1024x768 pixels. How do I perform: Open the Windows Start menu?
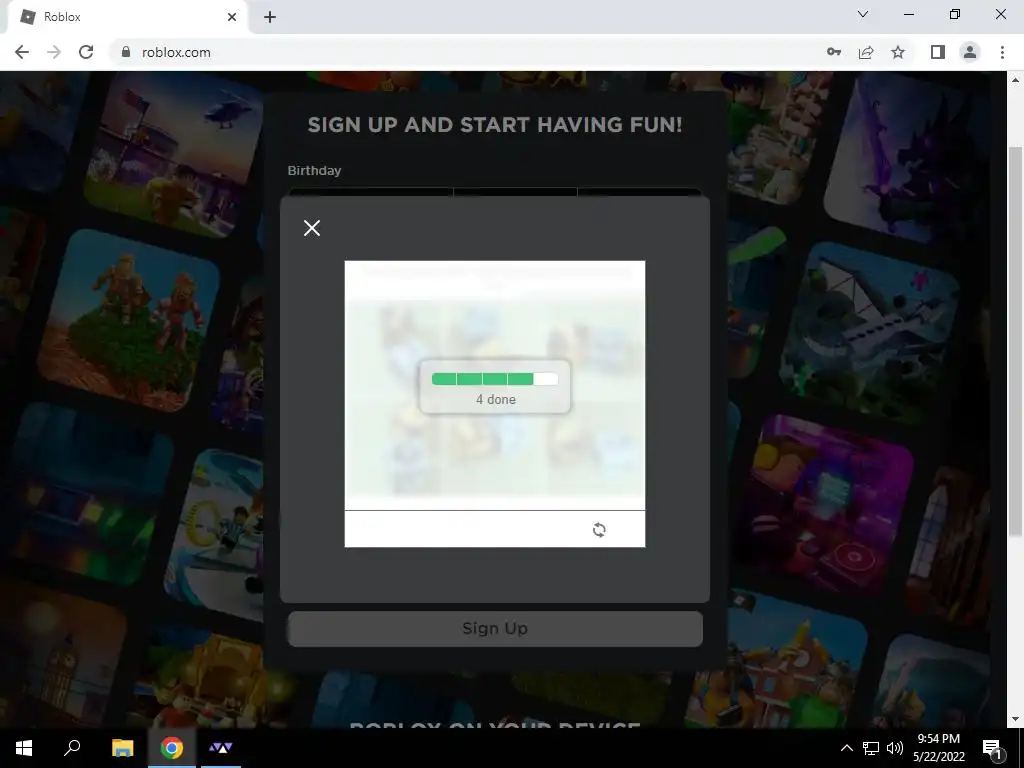coord(24,748)
